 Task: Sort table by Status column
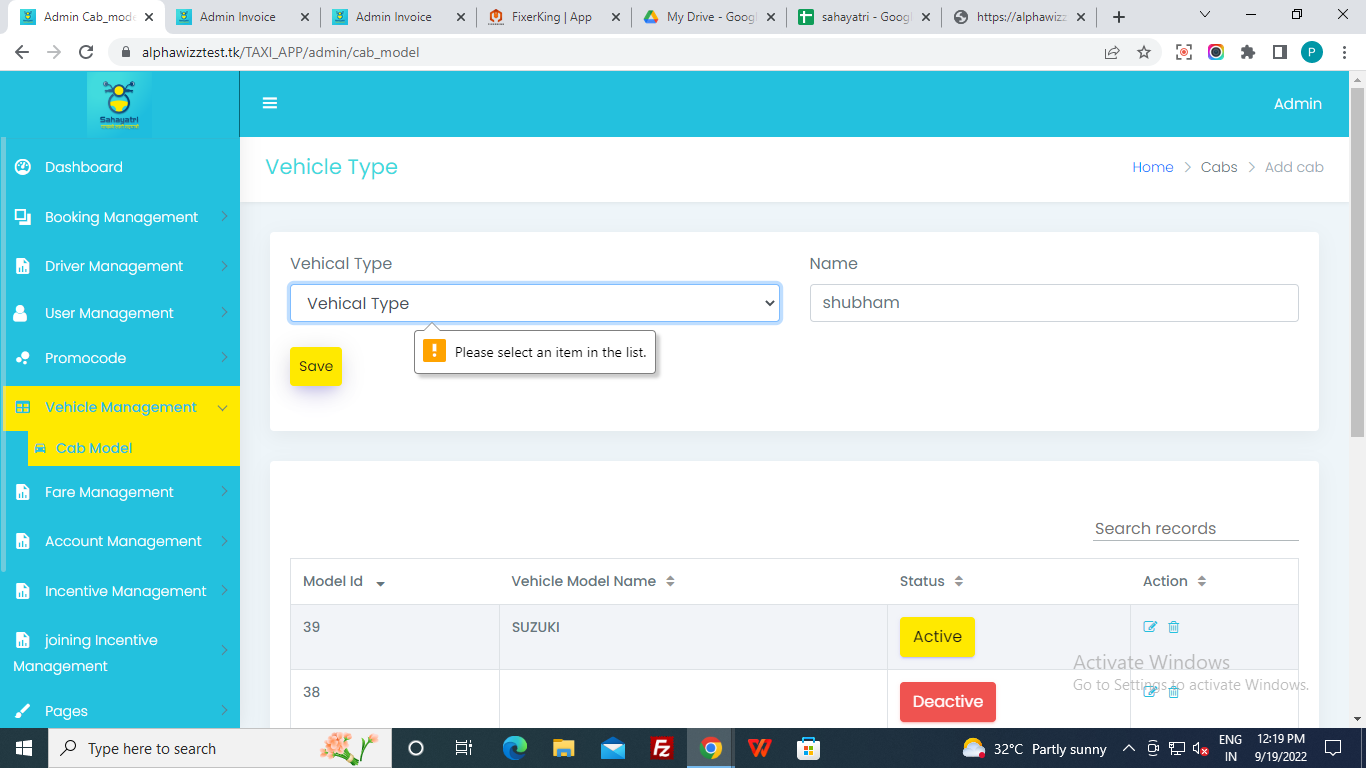[x=1009, y=581]
